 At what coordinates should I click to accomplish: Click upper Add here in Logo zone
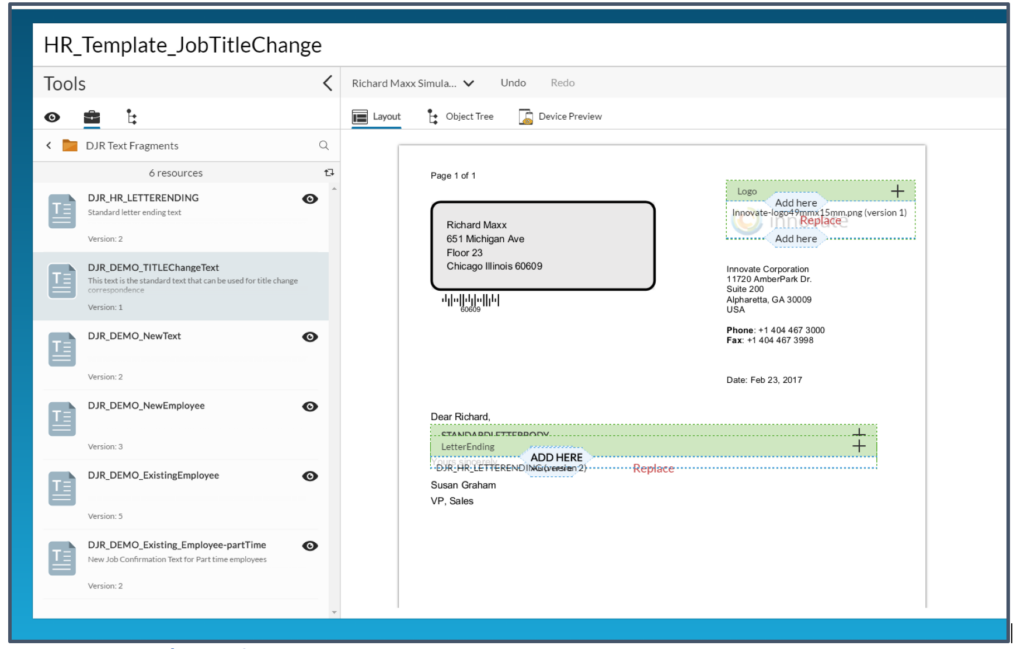[x=795, y=203]
